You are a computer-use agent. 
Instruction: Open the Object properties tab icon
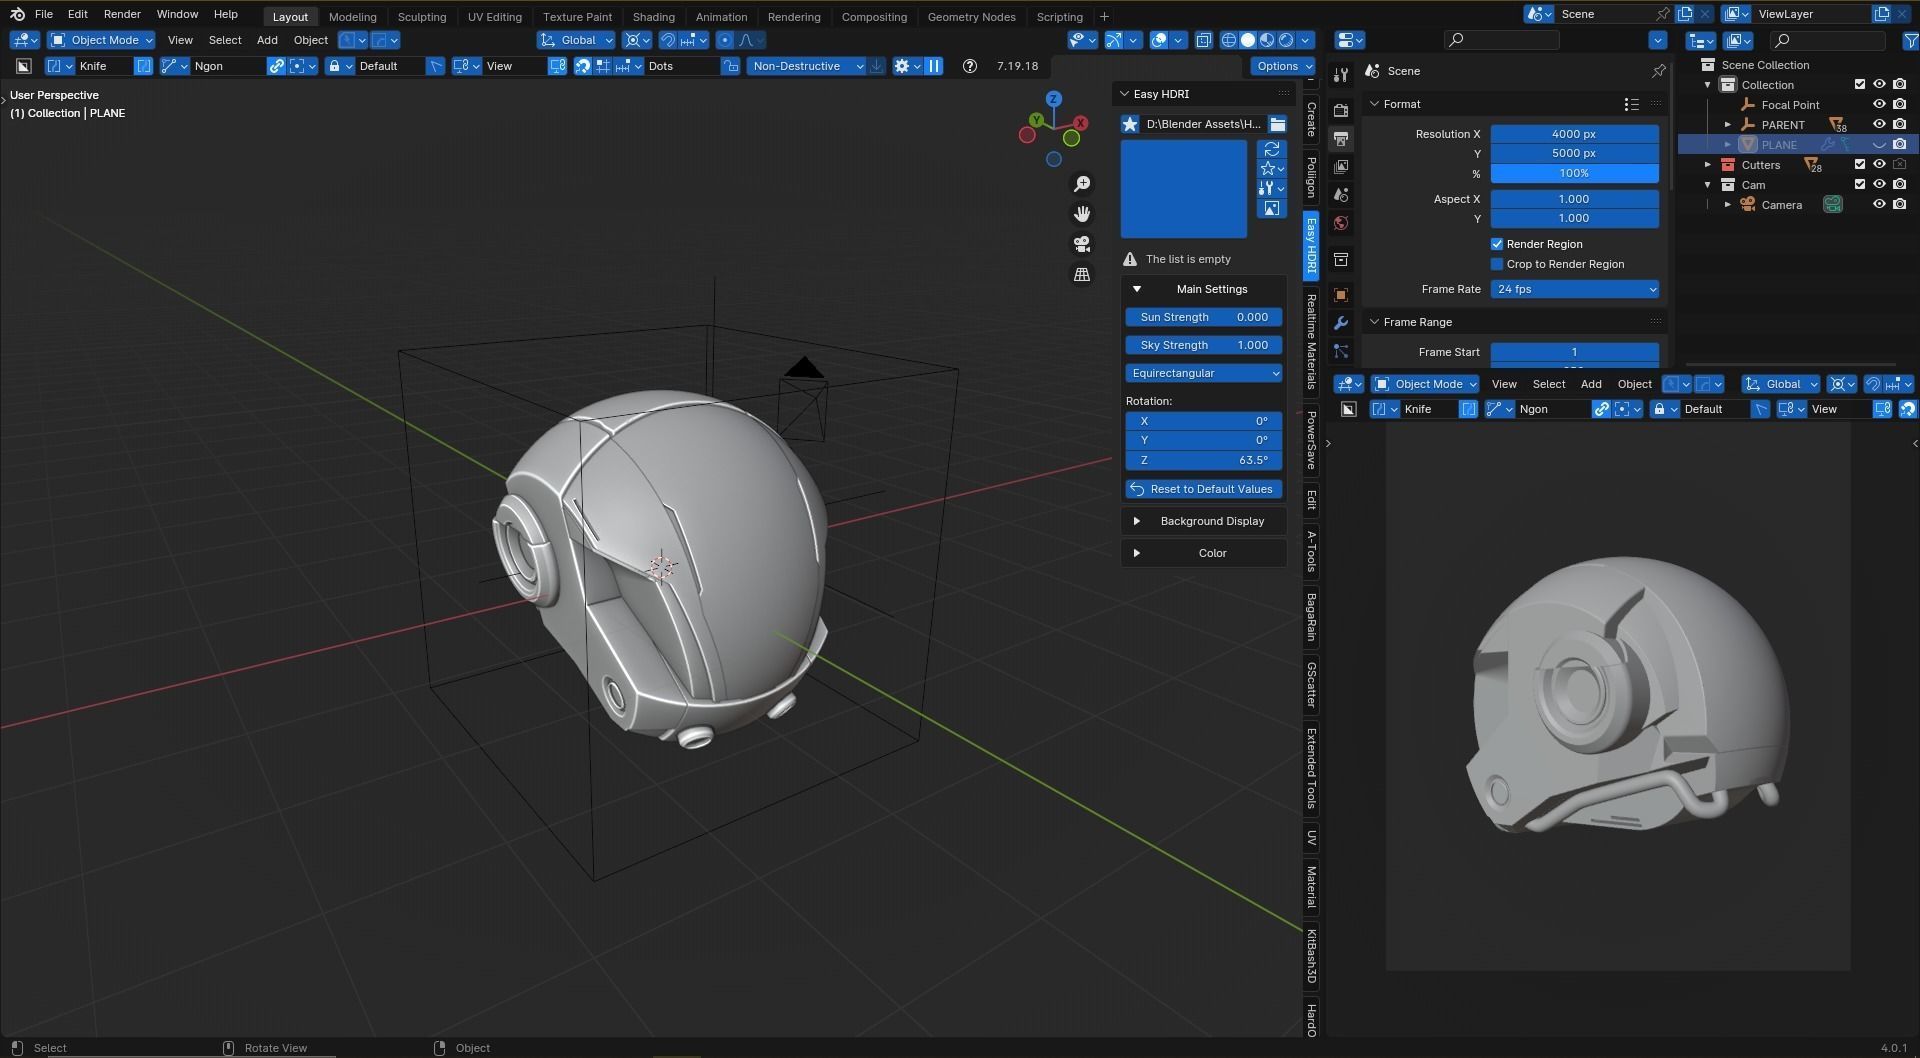click(1341, 295)
